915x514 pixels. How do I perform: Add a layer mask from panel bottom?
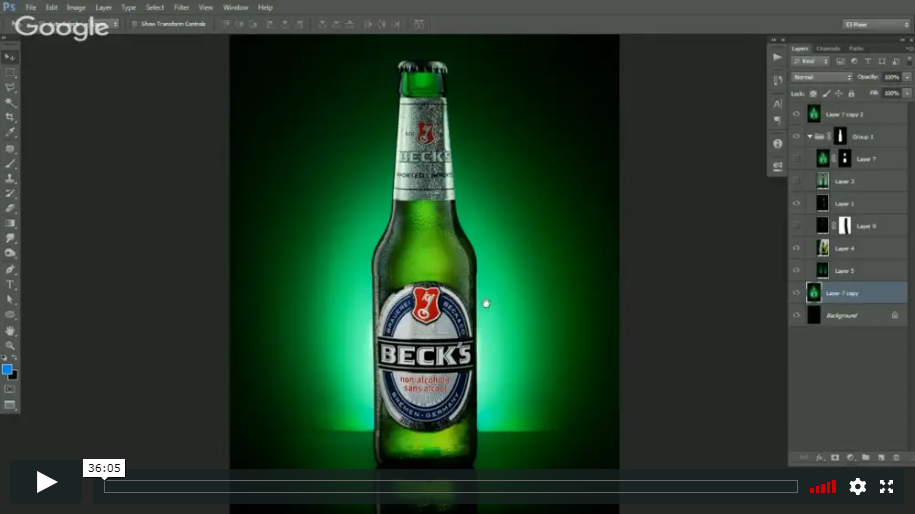835,458
